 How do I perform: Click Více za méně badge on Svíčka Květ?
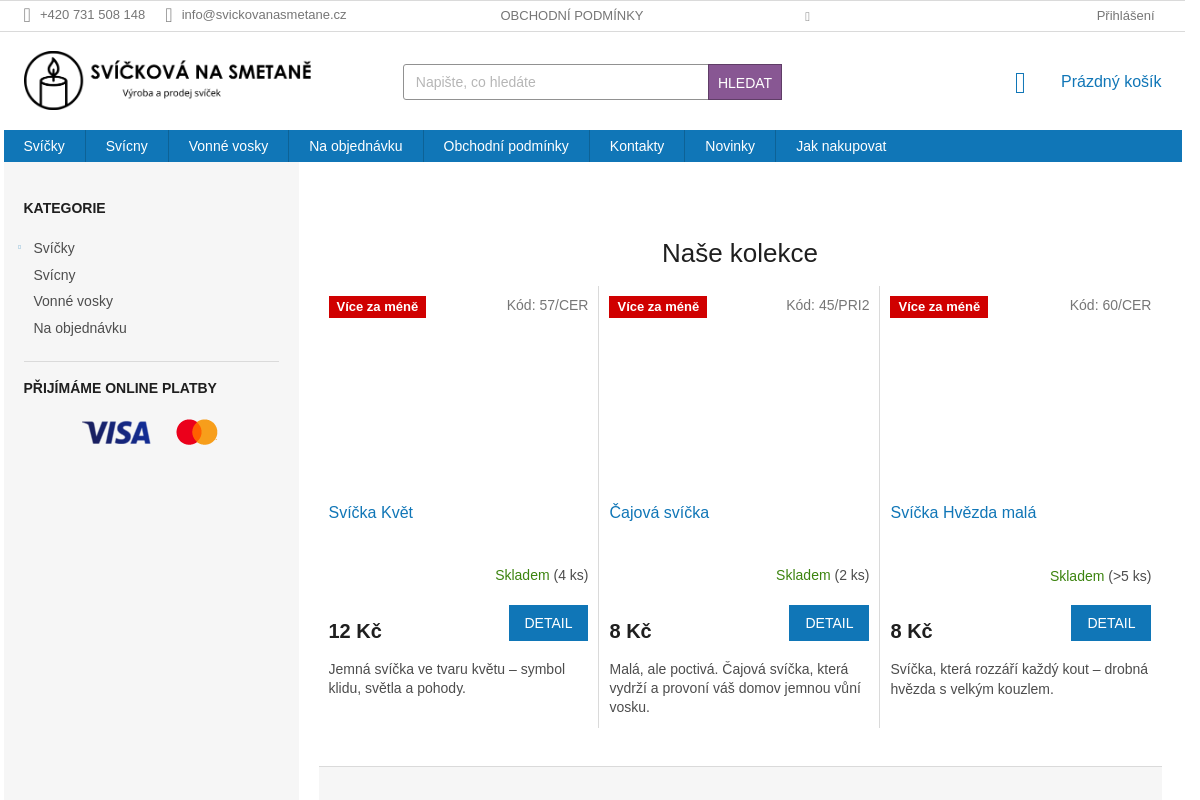tap(377, 307)
